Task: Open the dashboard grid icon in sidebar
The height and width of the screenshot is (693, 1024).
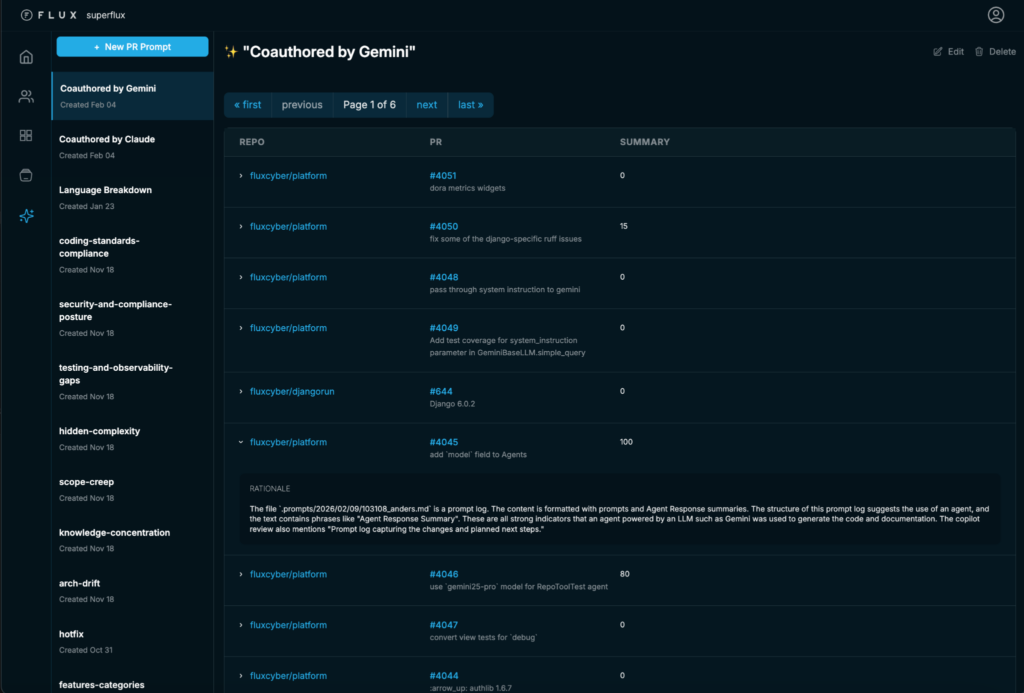Action: 26,135
